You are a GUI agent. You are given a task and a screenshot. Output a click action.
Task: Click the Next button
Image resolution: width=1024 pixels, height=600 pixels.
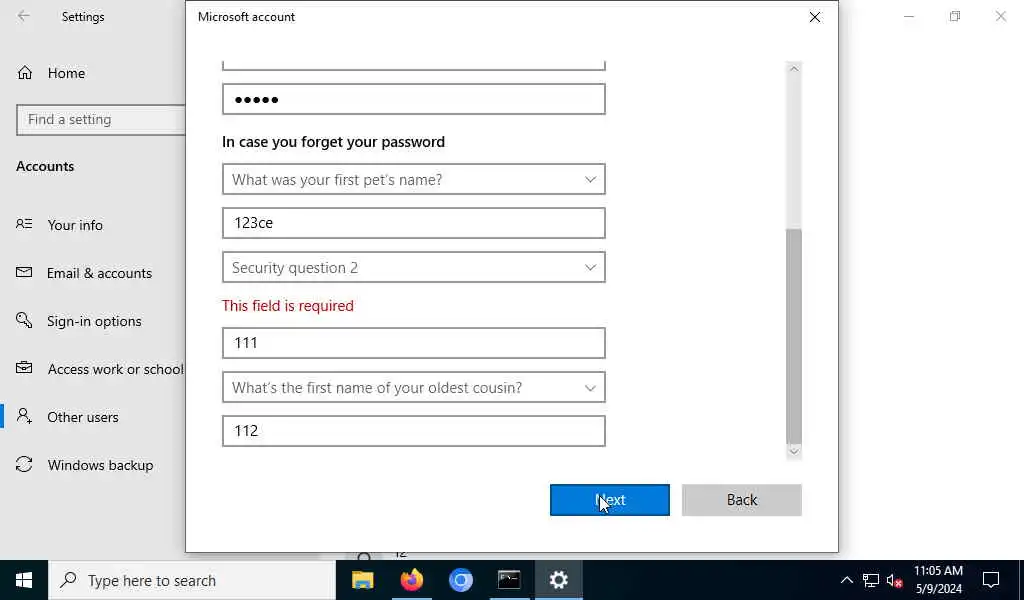(x=609, y=499)
